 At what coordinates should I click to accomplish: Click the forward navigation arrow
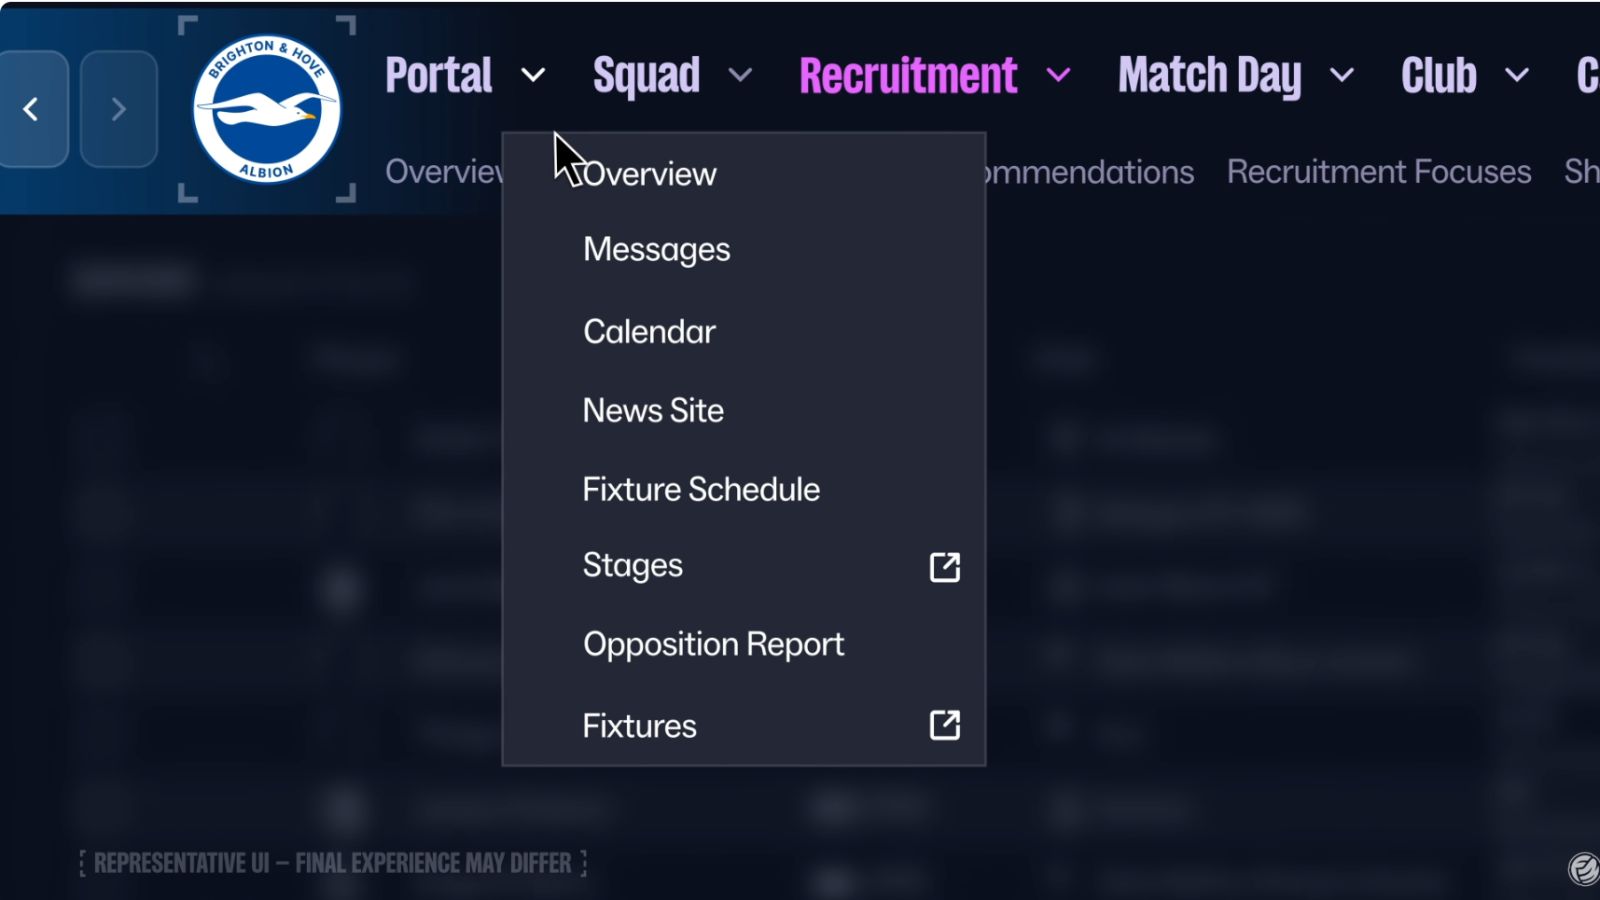[119, 109]
